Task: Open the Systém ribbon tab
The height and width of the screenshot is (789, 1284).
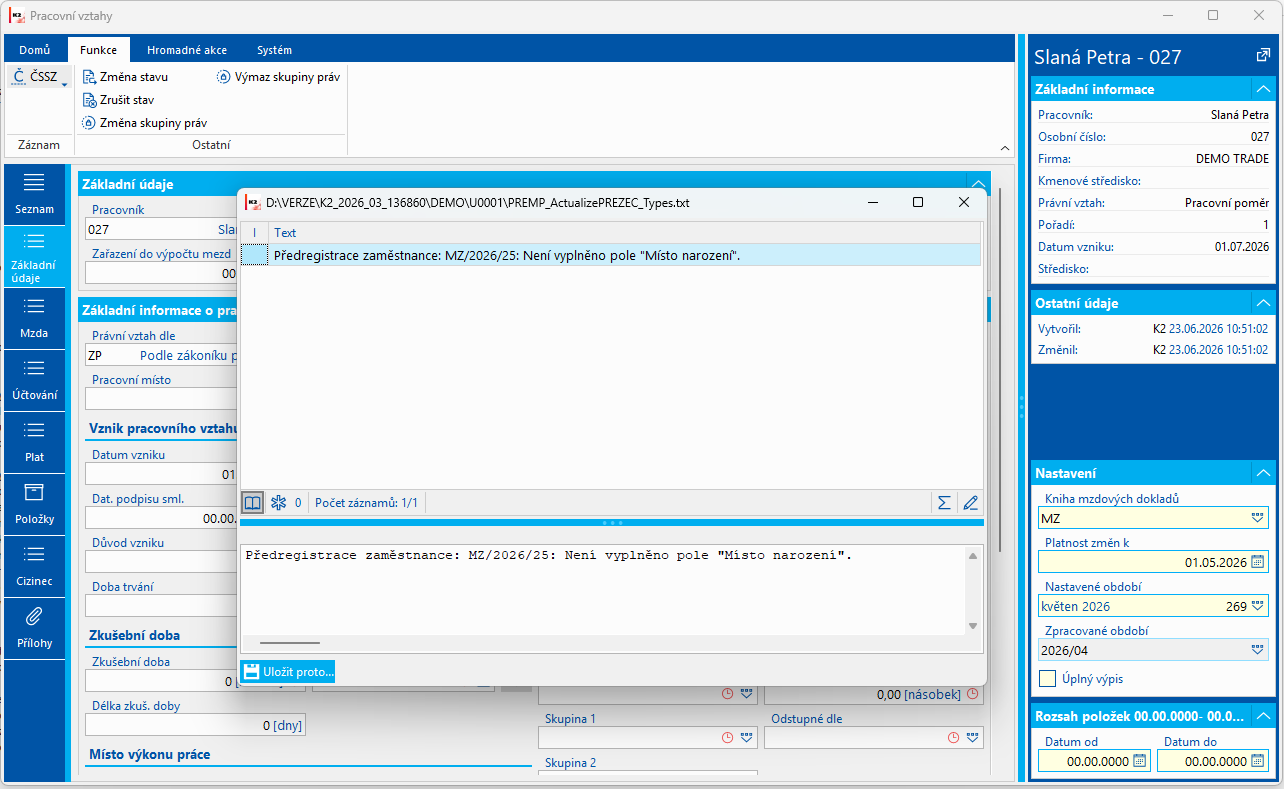Action: click(x=274, y=50)
